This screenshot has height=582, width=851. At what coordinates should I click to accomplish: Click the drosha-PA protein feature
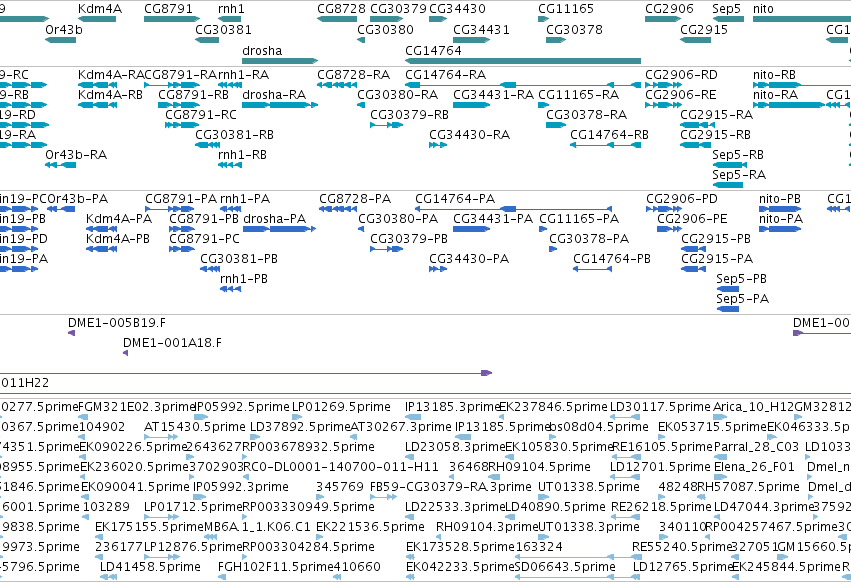(x=280, y=229)
